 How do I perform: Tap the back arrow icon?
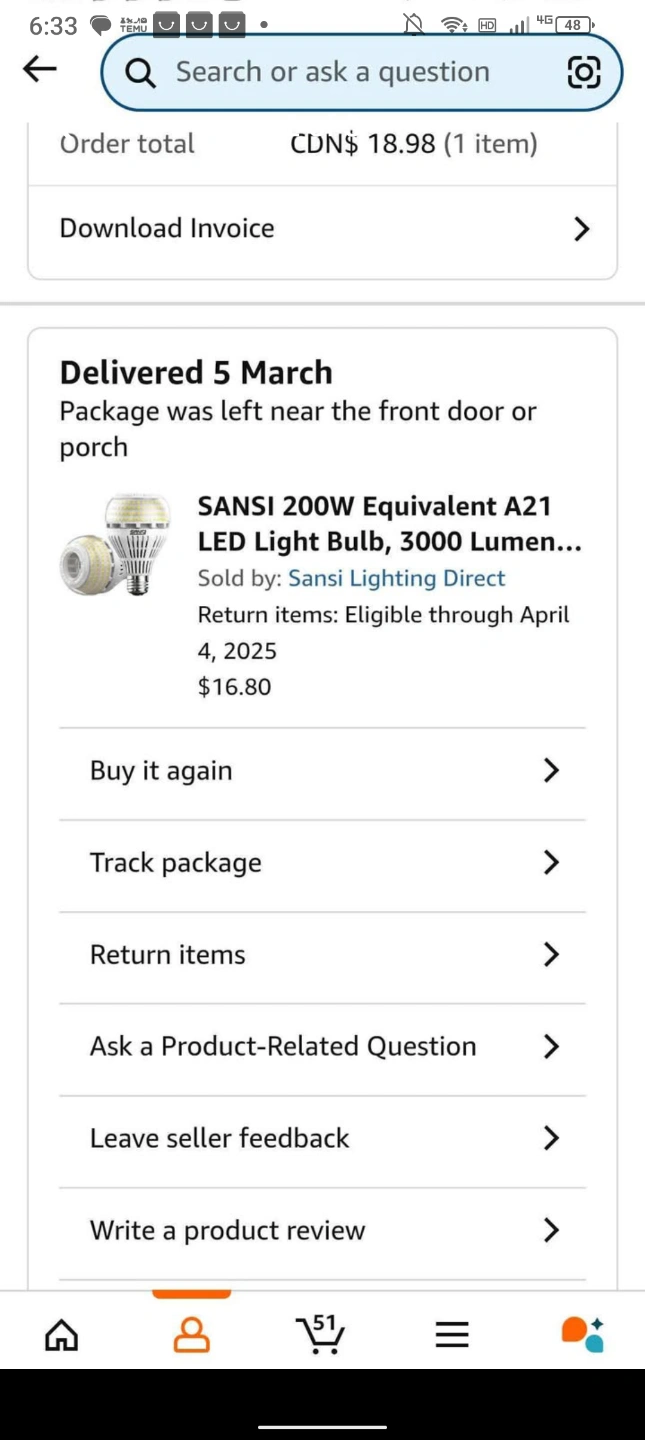[x=40, y=69]
